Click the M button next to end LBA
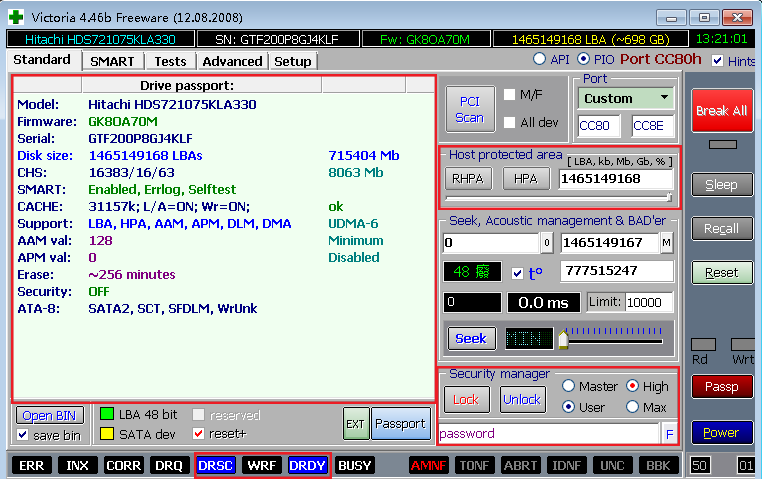Viewport: 762px width, 479px height. pos(666,242)
